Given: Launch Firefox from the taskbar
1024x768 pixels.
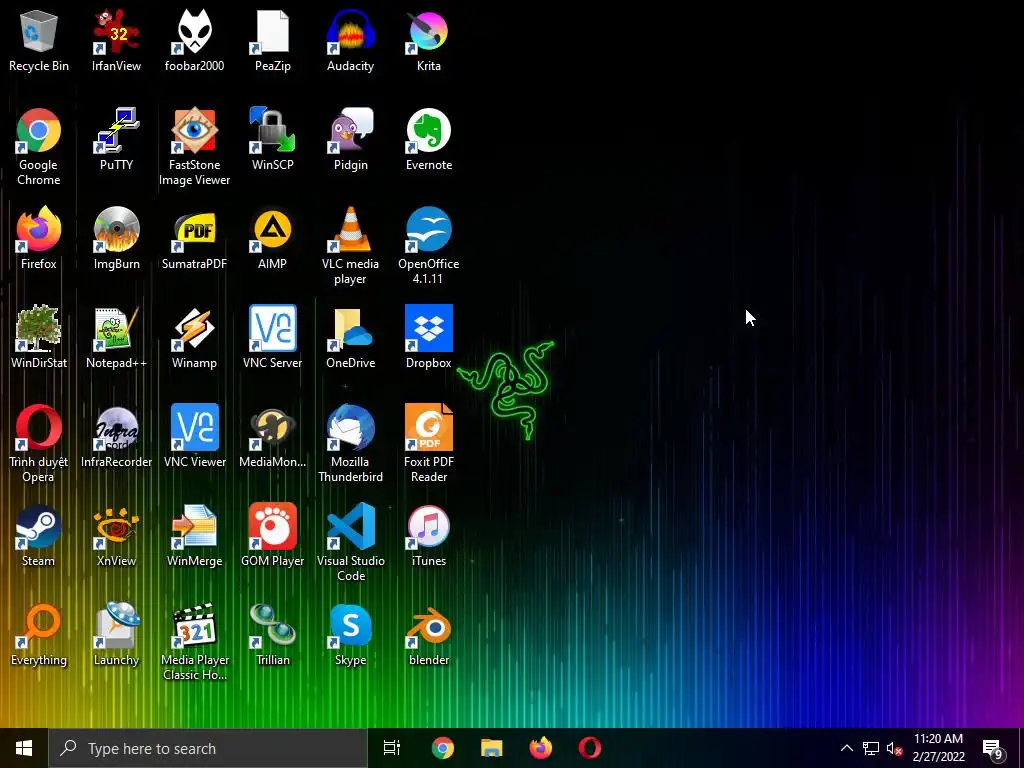Looking at the screenshot, I should (x=541, y=748).
